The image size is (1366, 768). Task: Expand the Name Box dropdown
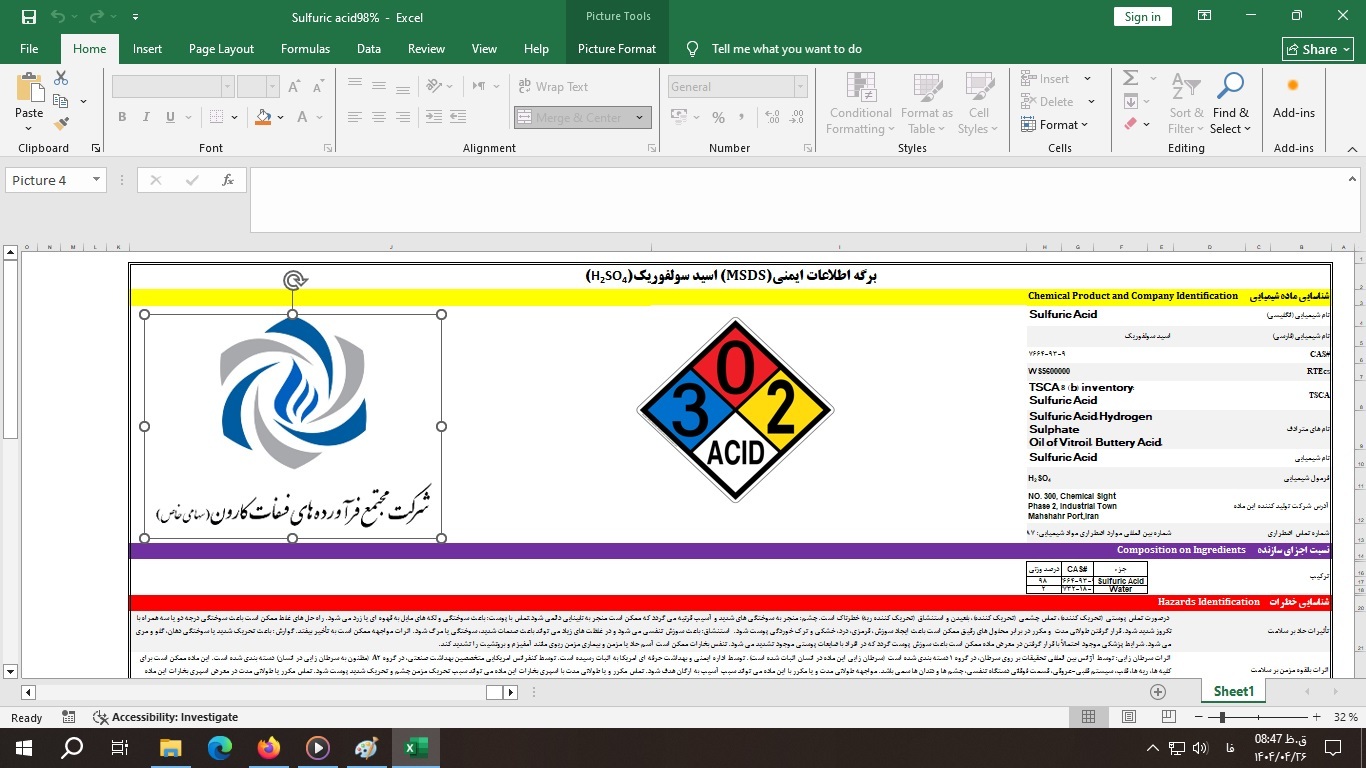pos(97,180)
